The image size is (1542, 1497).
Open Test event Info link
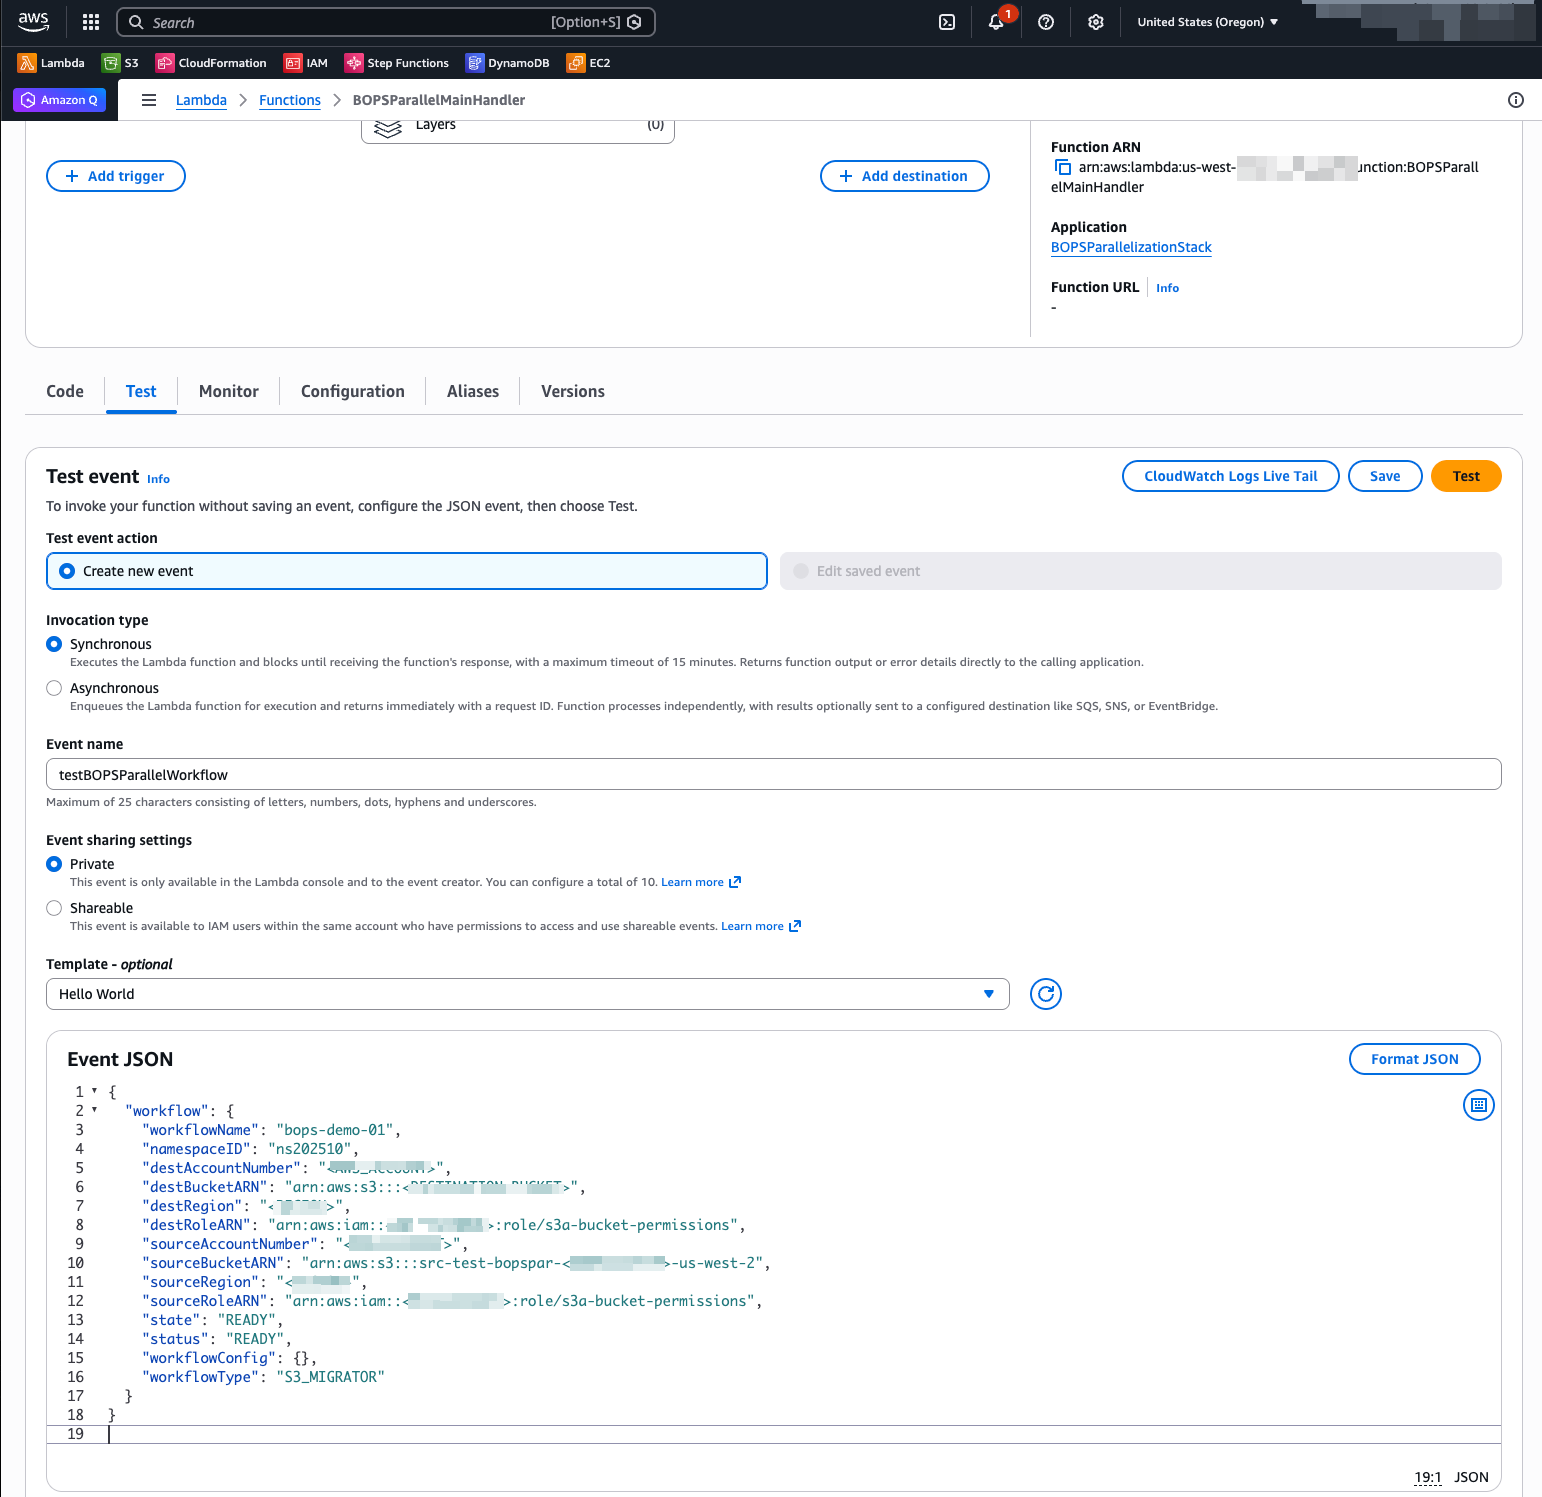(x=158, y=479)
